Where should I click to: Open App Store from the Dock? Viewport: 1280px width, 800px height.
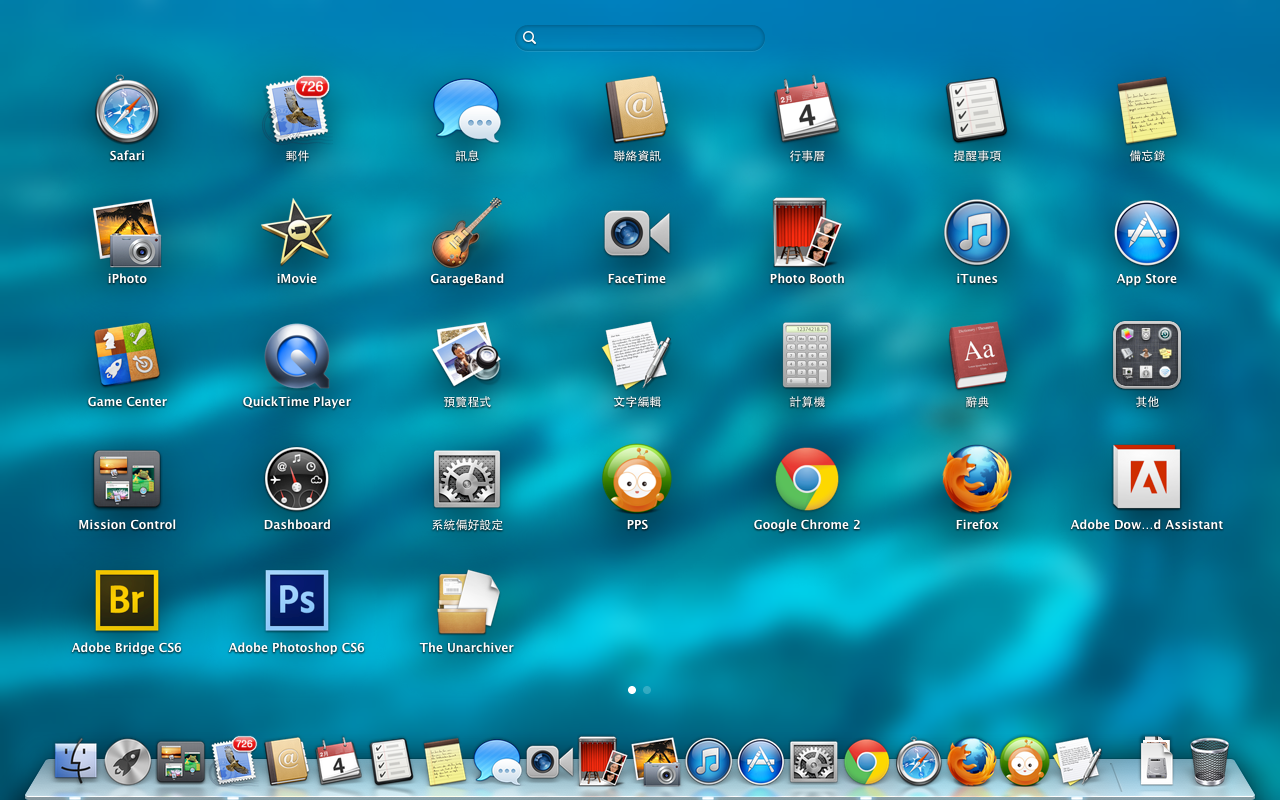761,762
